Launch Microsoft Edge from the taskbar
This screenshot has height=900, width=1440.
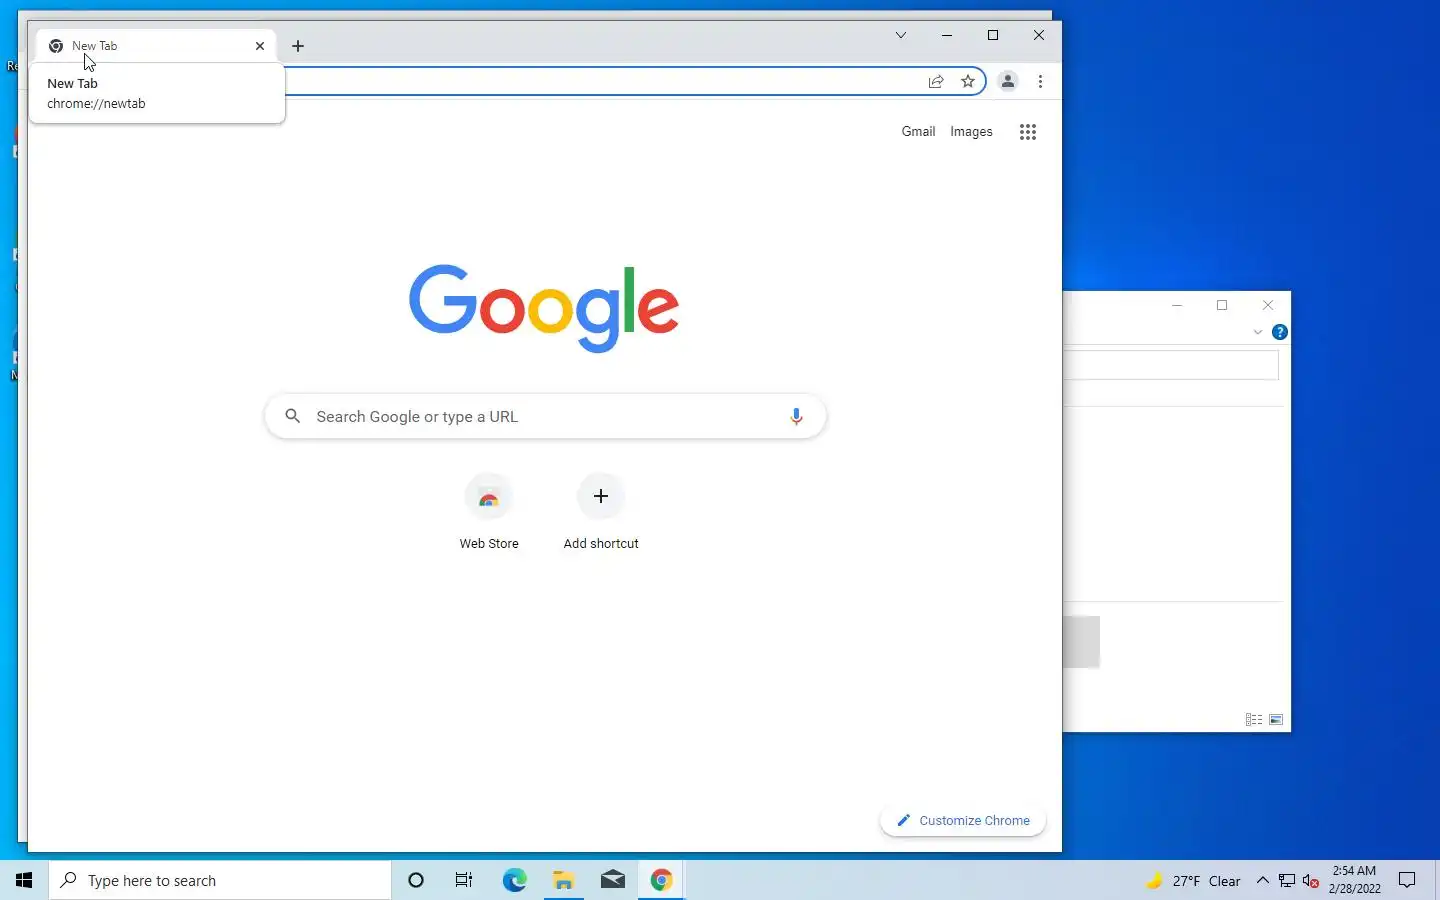[514, 880]
